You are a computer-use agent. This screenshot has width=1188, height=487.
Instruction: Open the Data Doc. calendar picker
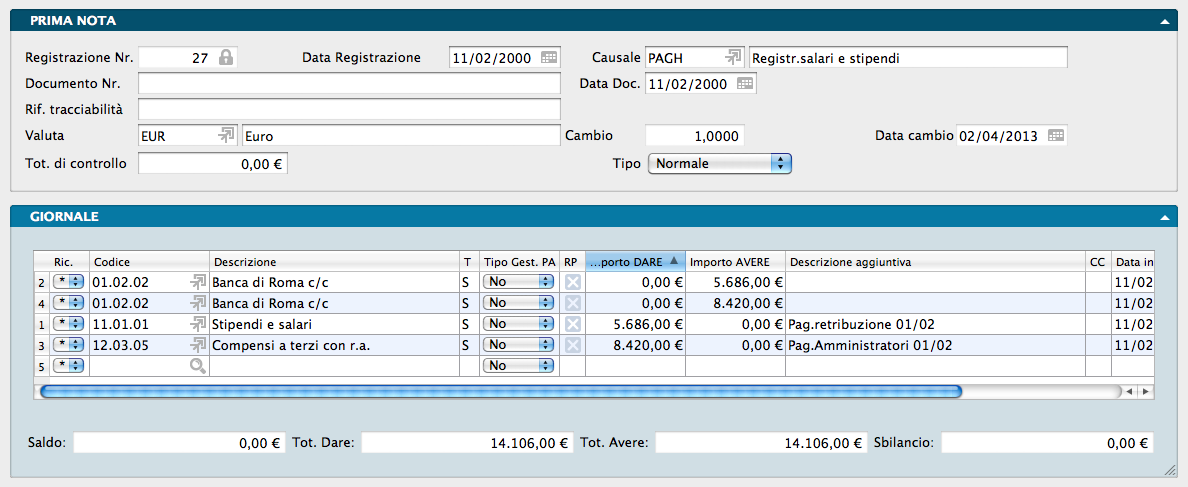[745, 84]
